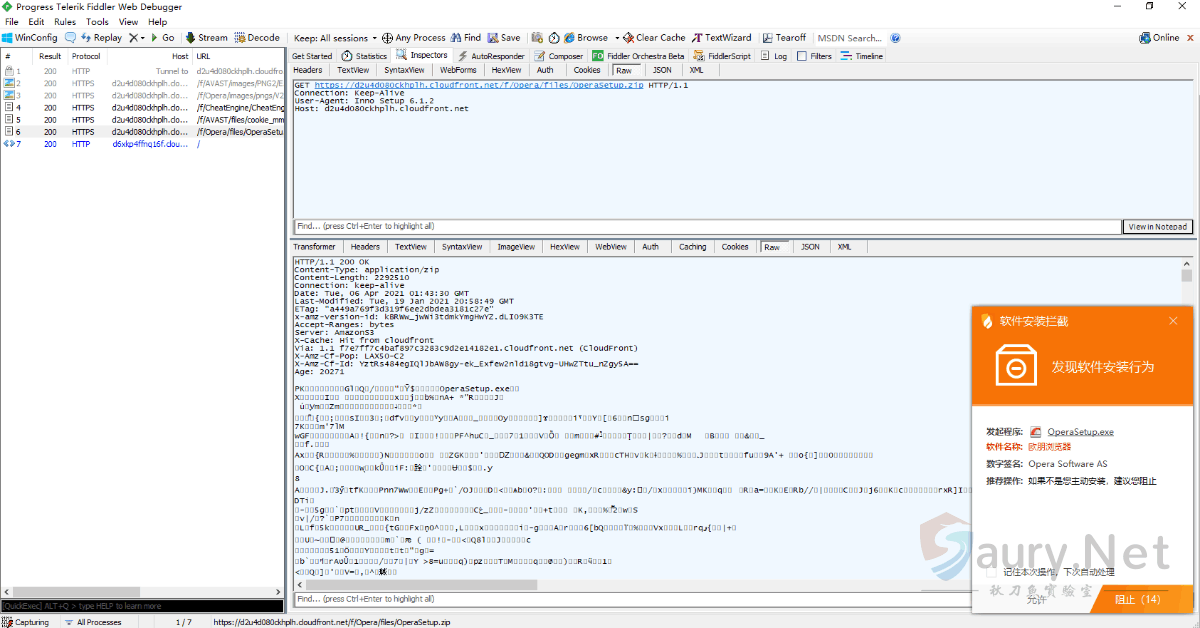1200x628 pixels.
Task: Click the Tearoff toolbar button
Action: [784, 38]
